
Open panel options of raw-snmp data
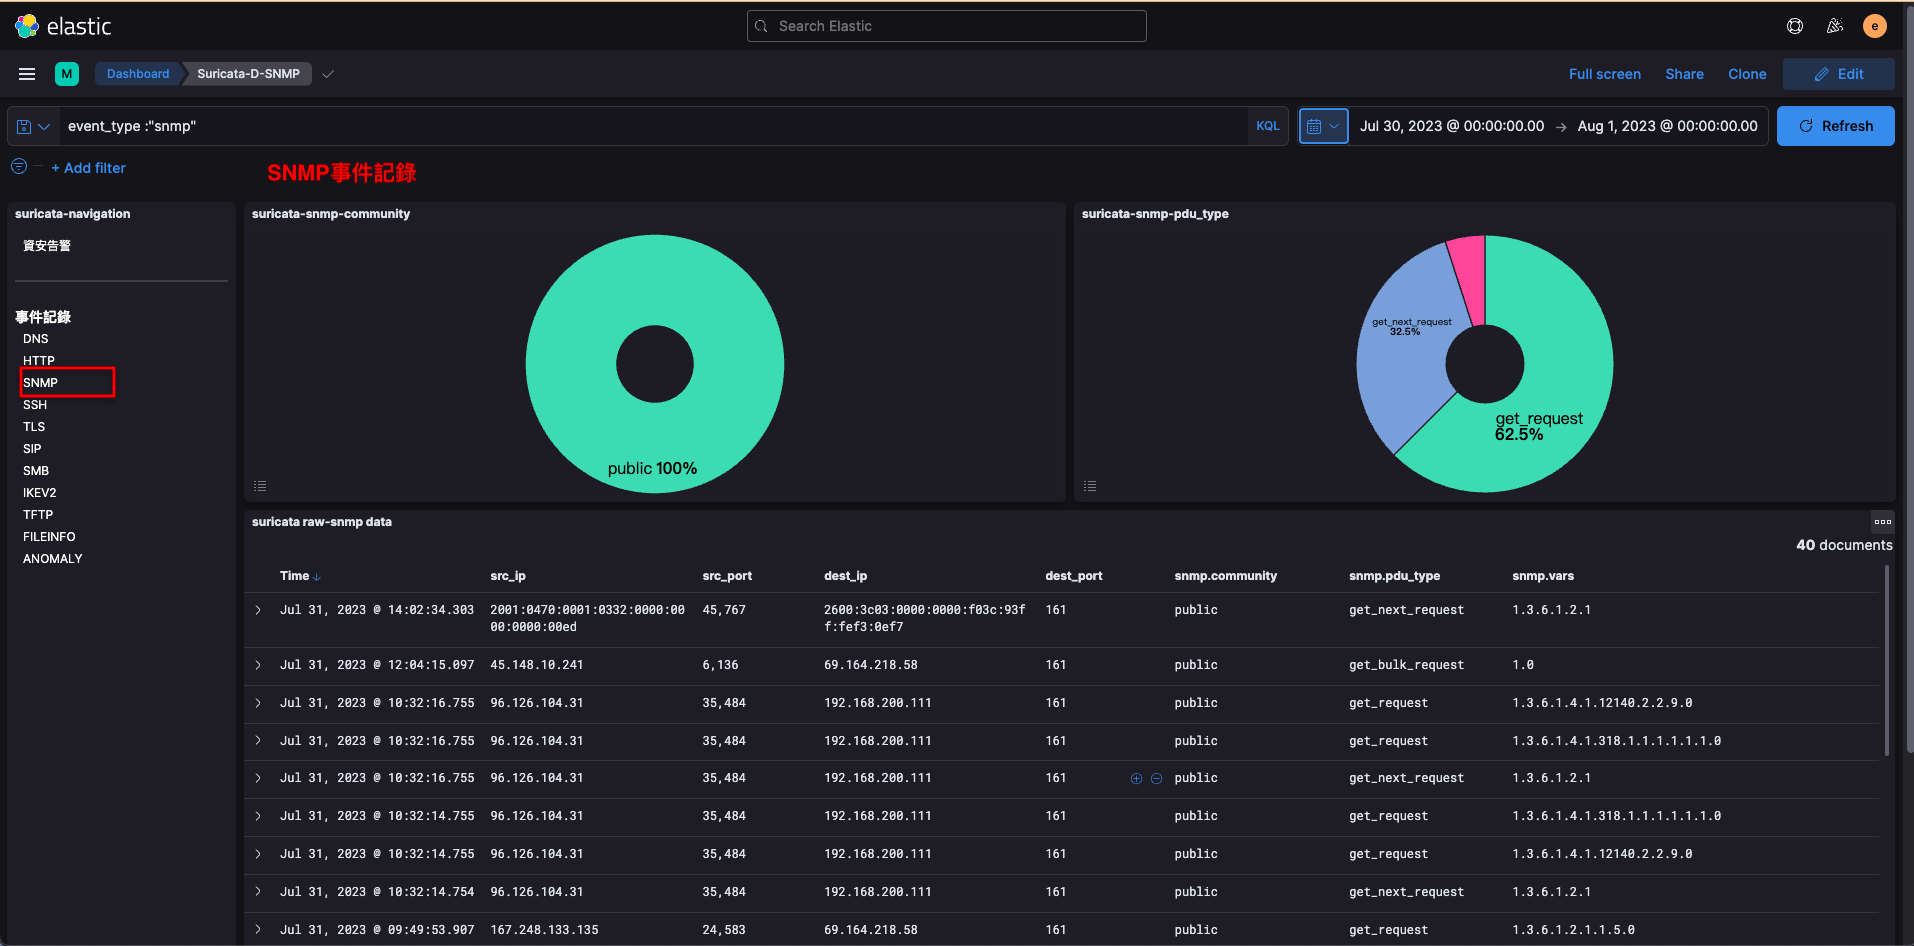(1883, 521)
